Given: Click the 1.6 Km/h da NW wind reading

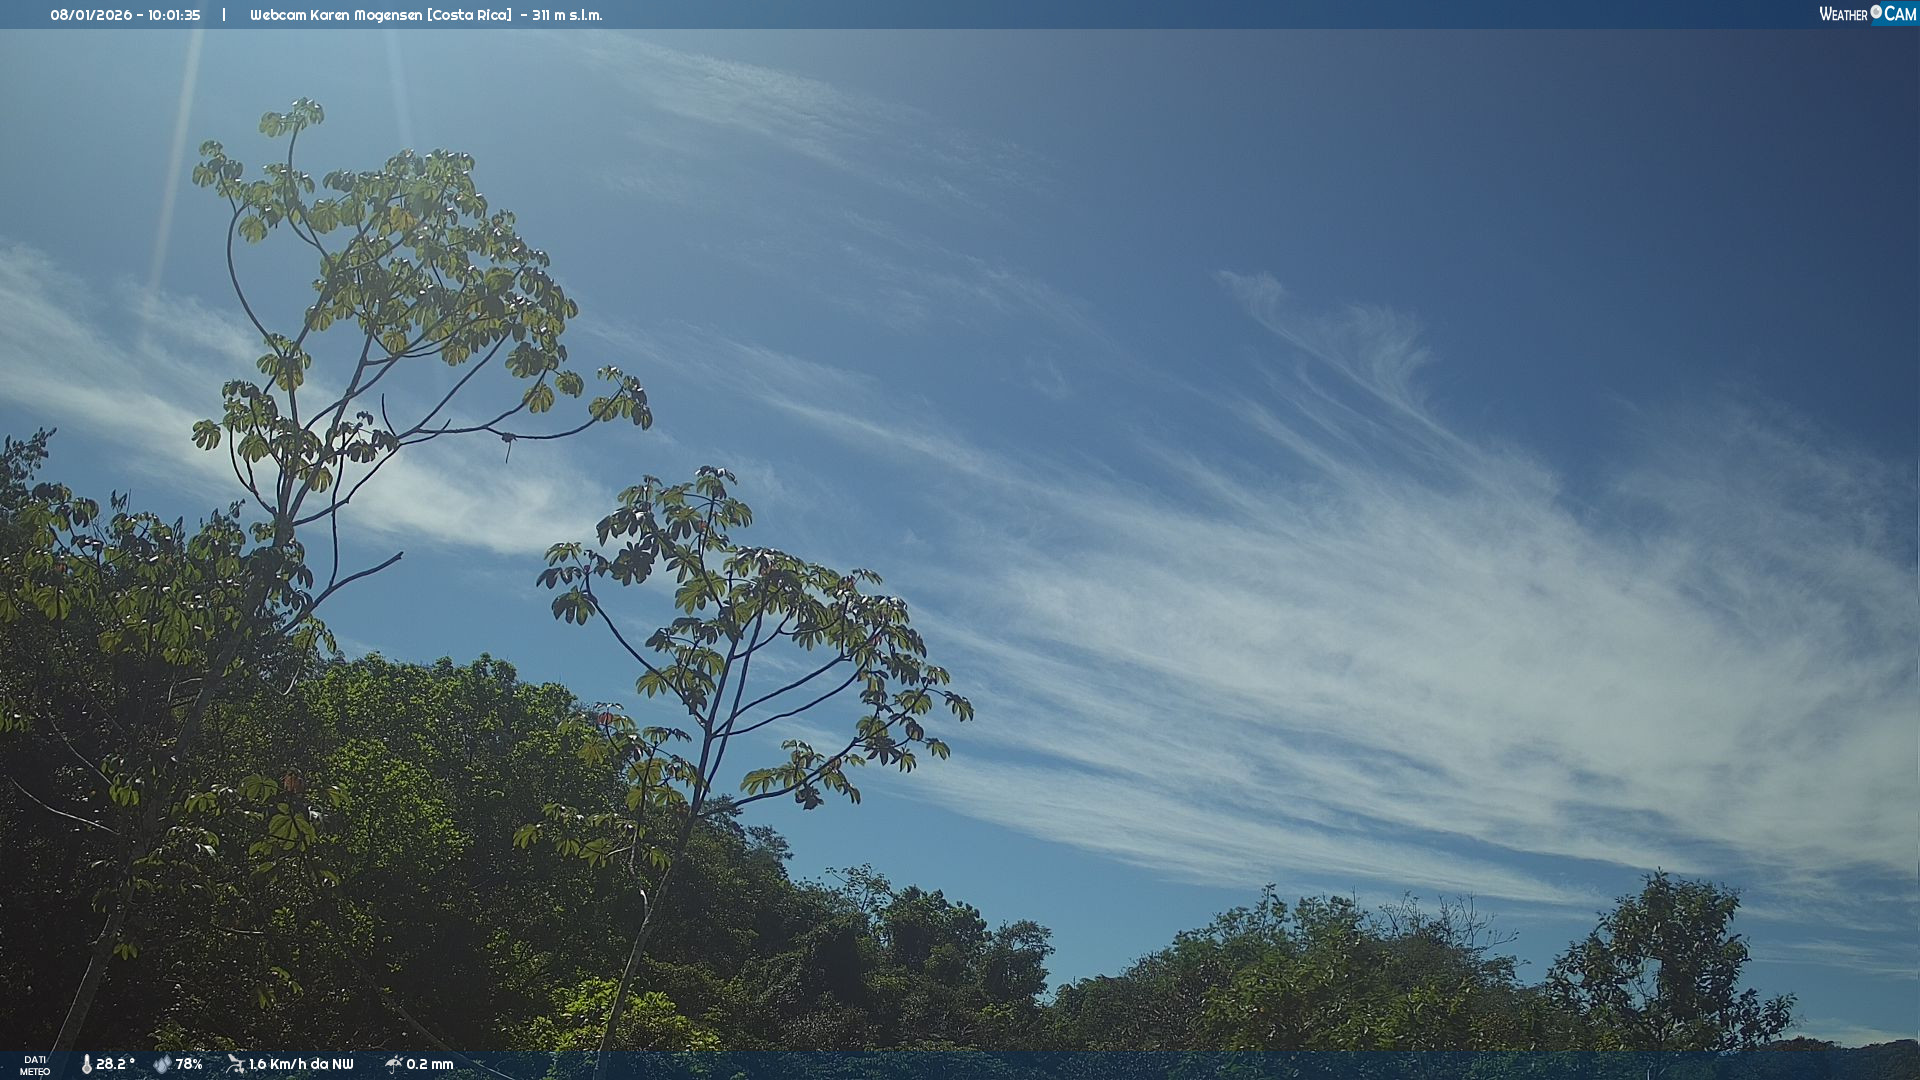Looking at the screenshot, I should click(x=301, y=1064).
